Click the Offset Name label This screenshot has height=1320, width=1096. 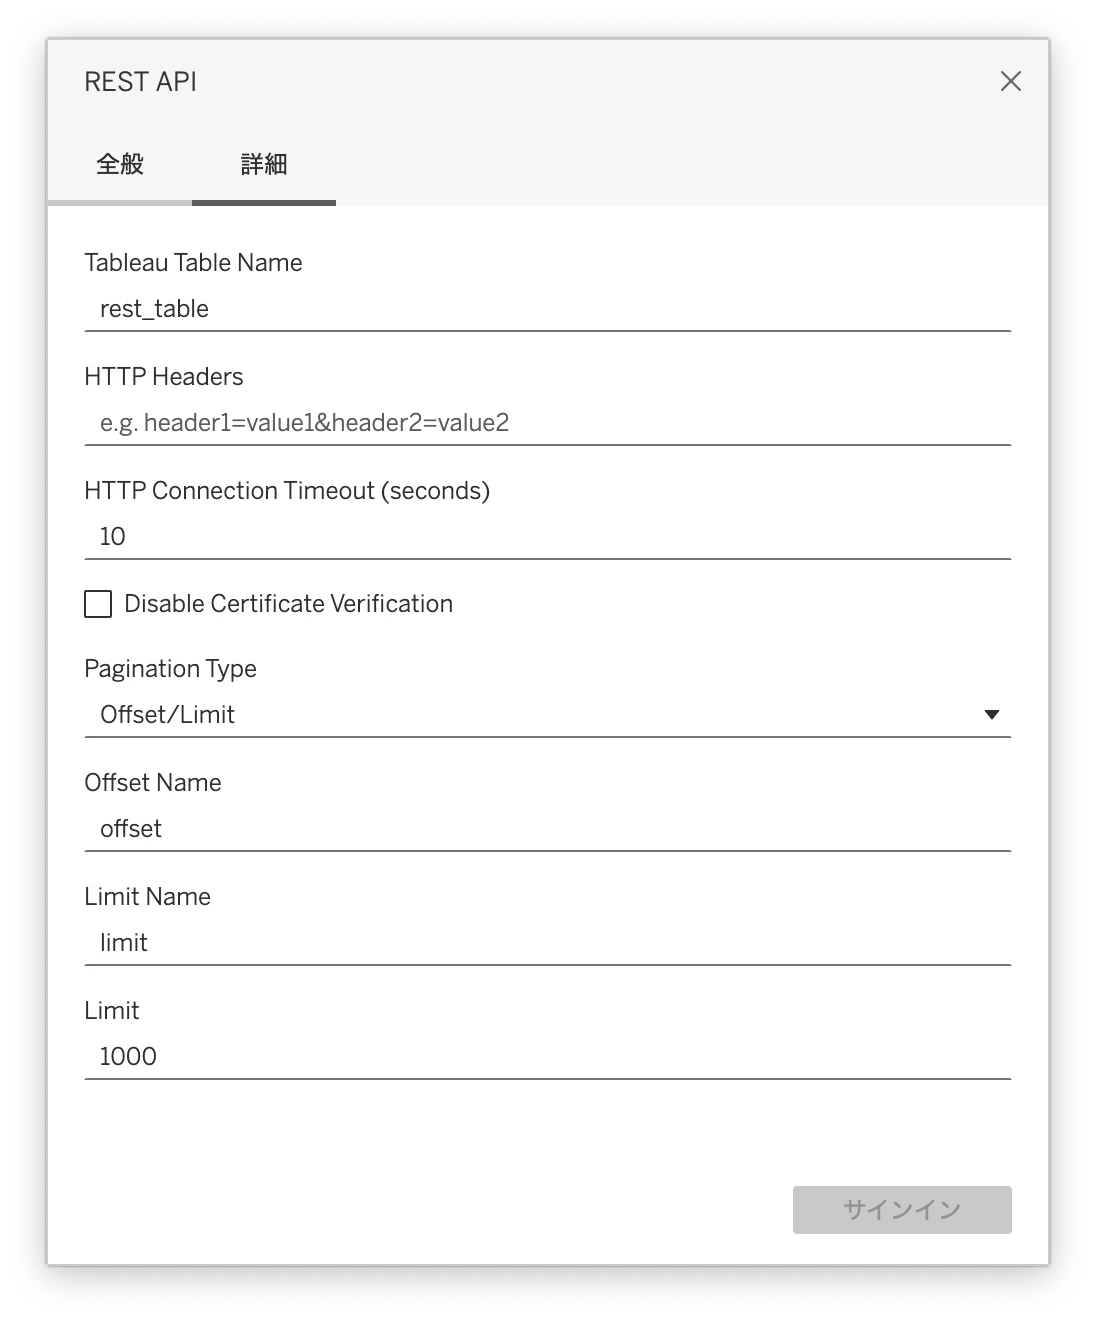[x=153, y=783]
